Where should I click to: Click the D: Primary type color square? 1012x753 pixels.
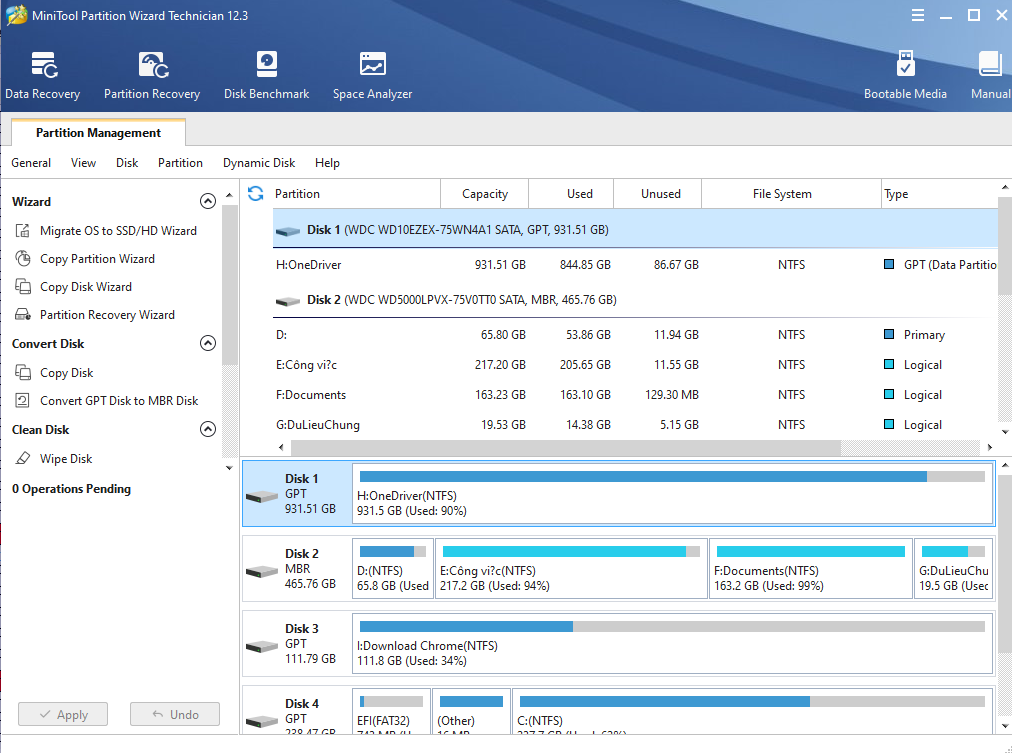click(x=889, y=334)
